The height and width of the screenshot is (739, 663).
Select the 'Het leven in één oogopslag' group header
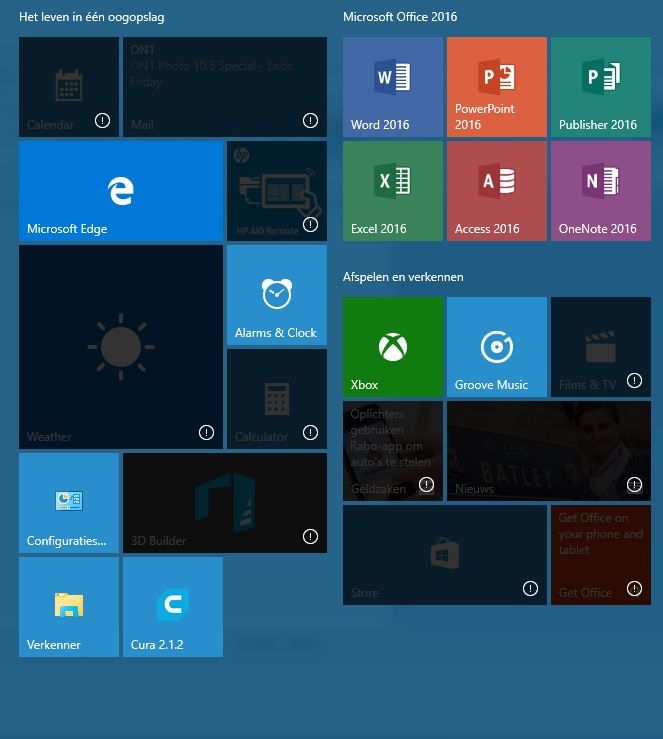point(91,17)
